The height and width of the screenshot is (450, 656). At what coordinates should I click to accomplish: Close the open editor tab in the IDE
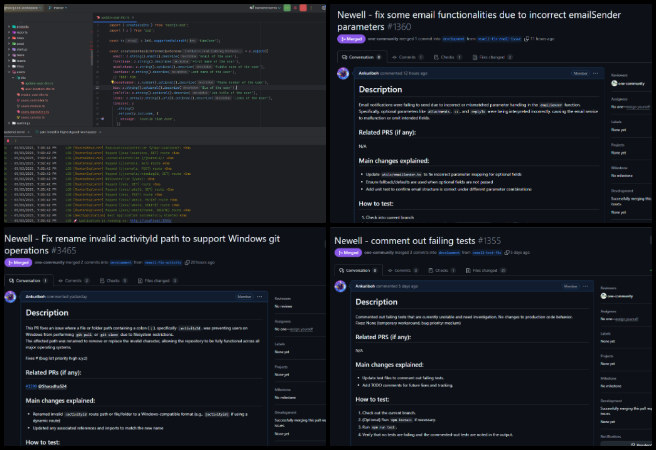point(133,18)
